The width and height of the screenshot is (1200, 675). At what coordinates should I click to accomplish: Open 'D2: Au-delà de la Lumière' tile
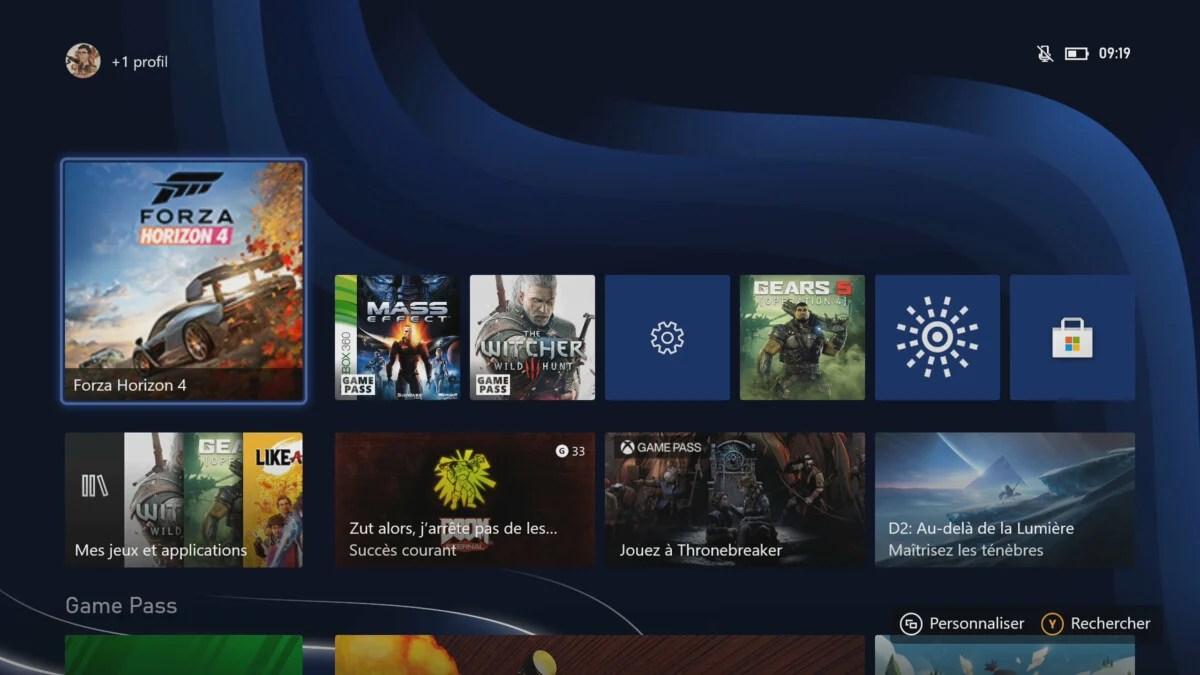tap(1005, 500)
